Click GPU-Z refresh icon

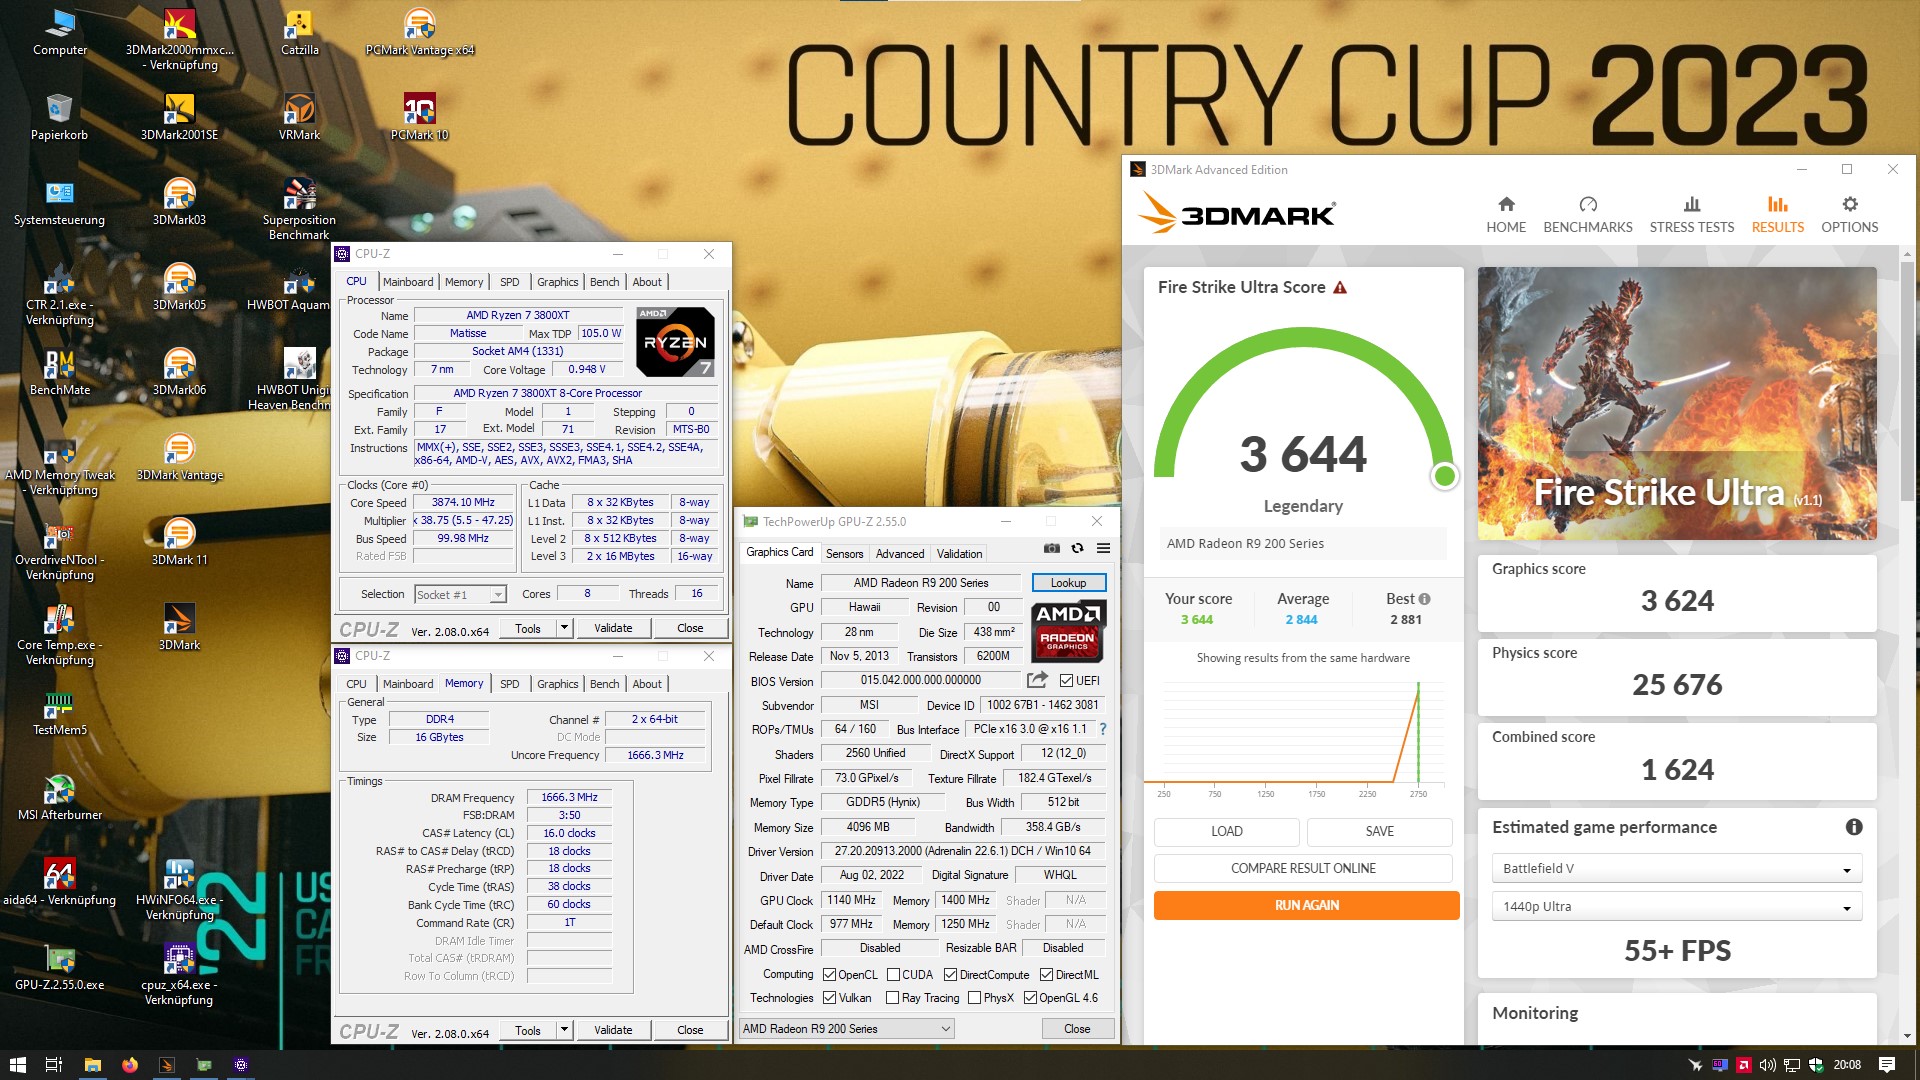tap(1077, 548)
